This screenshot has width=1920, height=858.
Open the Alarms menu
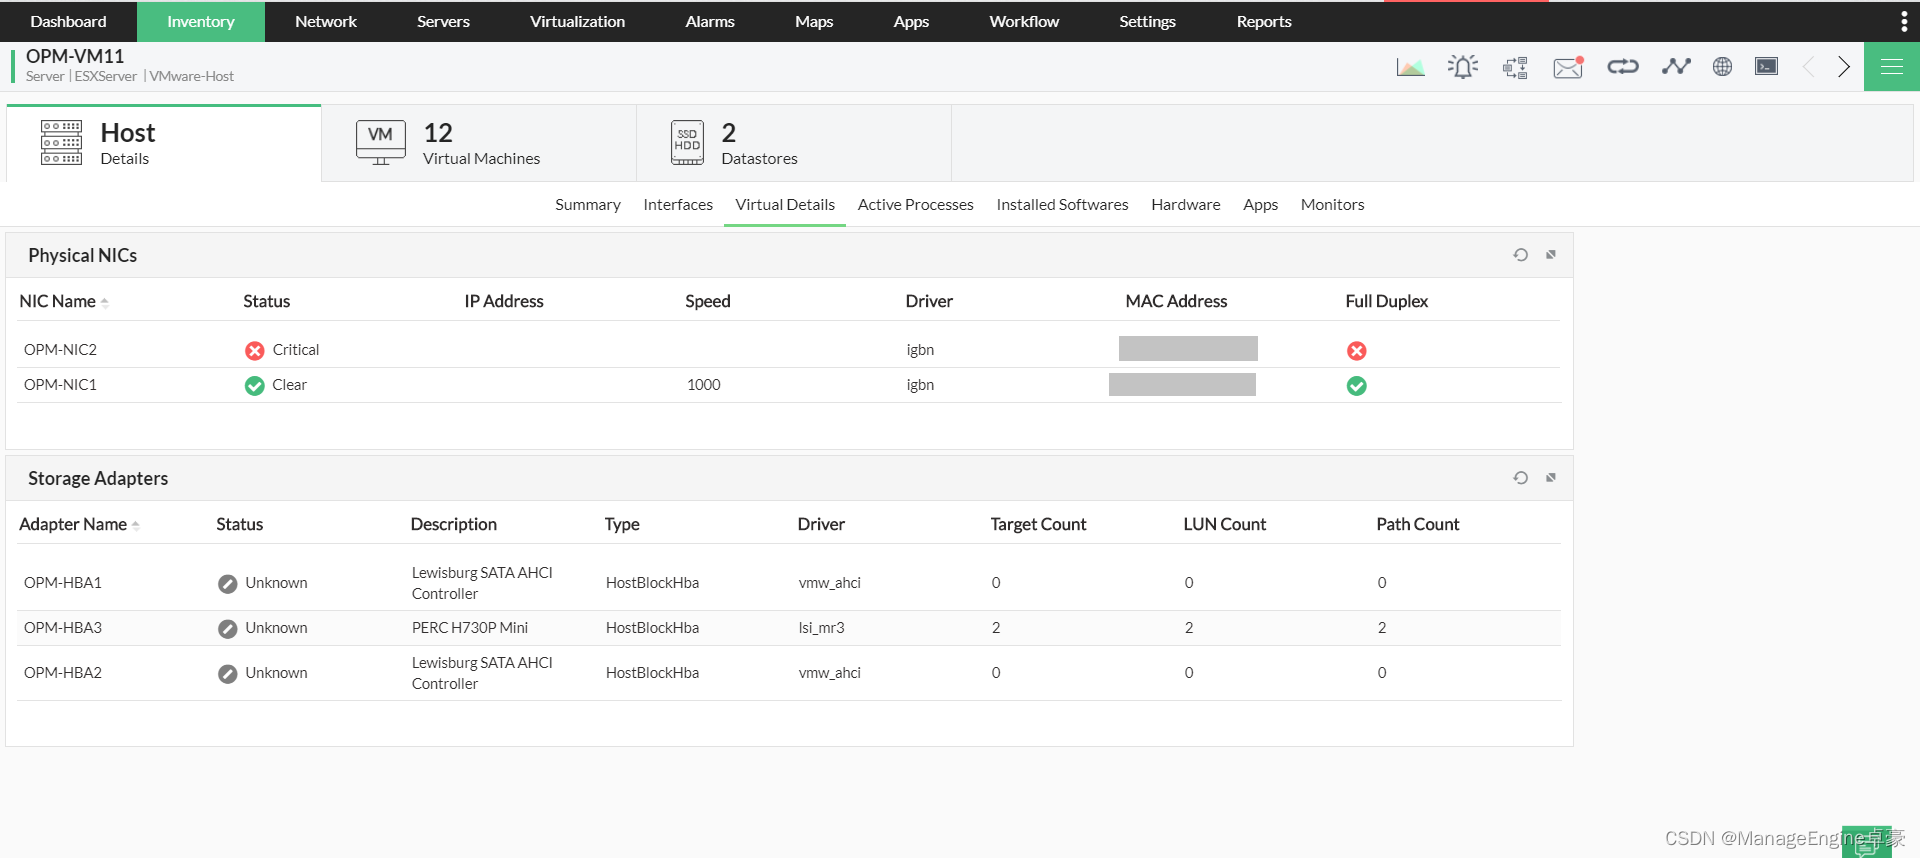coord(710,21)
